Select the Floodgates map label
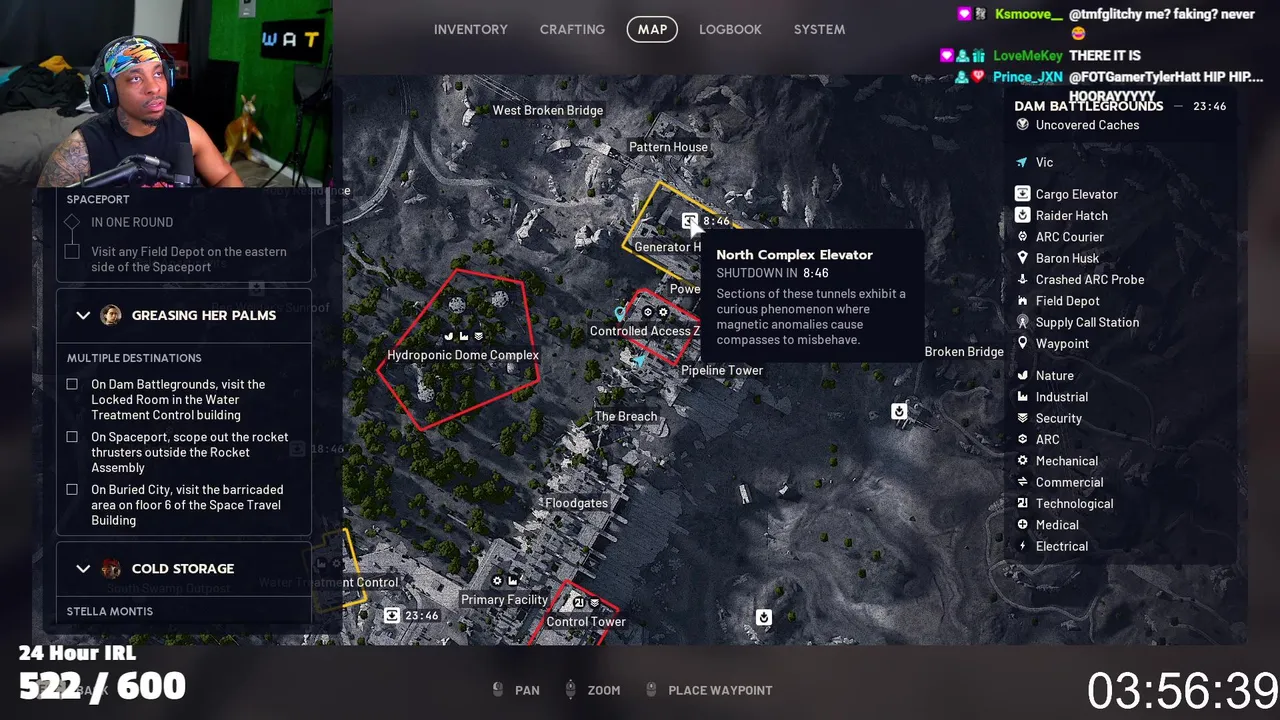Image resolution: width=1280 pixels, height=720 pixels. point(576,503)
